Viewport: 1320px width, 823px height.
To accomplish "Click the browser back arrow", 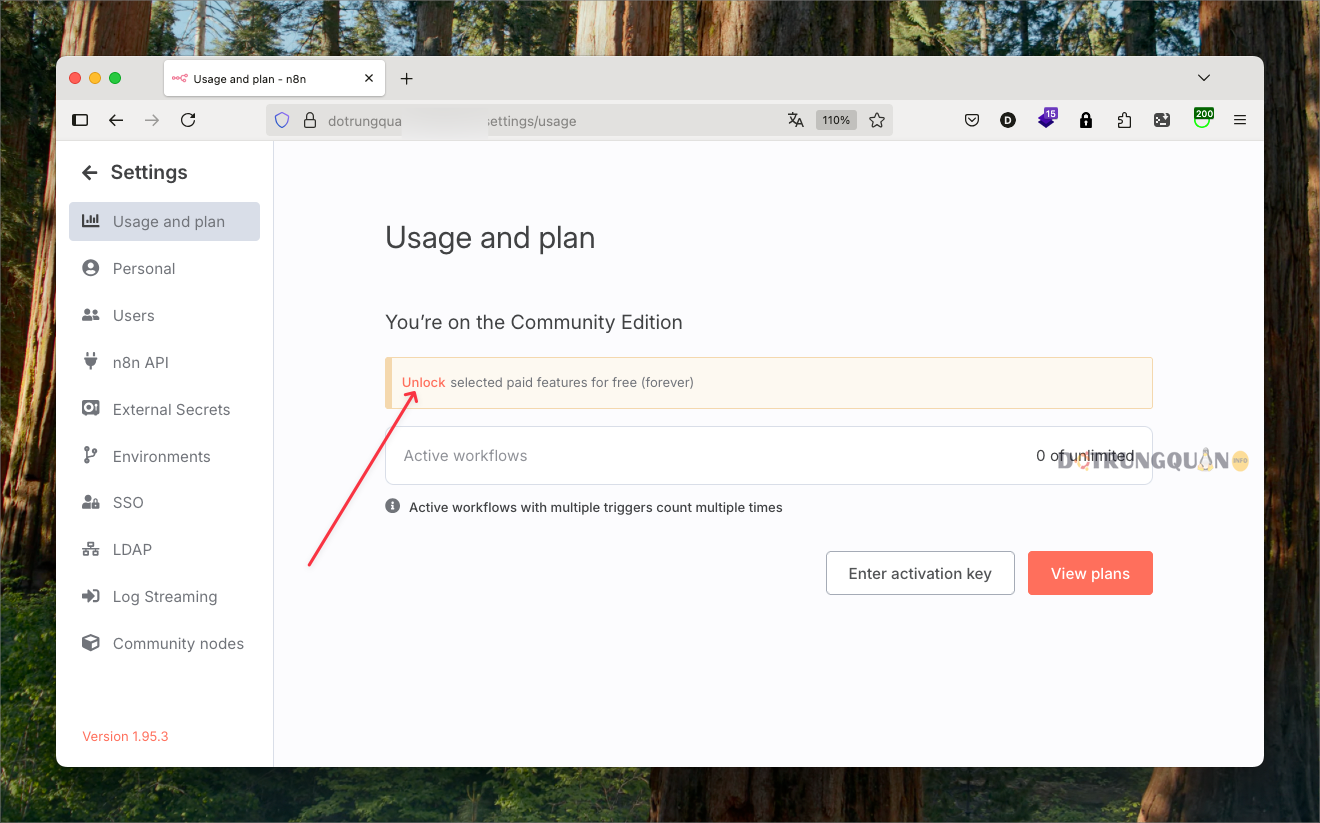I will [116, 120].
